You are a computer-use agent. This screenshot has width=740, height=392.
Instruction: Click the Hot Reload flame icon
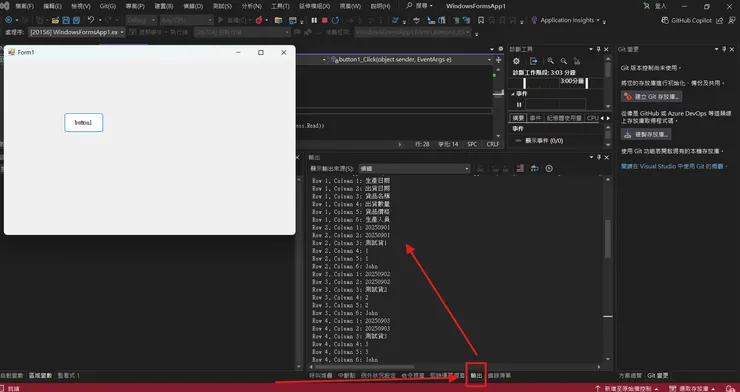[259, 20]
